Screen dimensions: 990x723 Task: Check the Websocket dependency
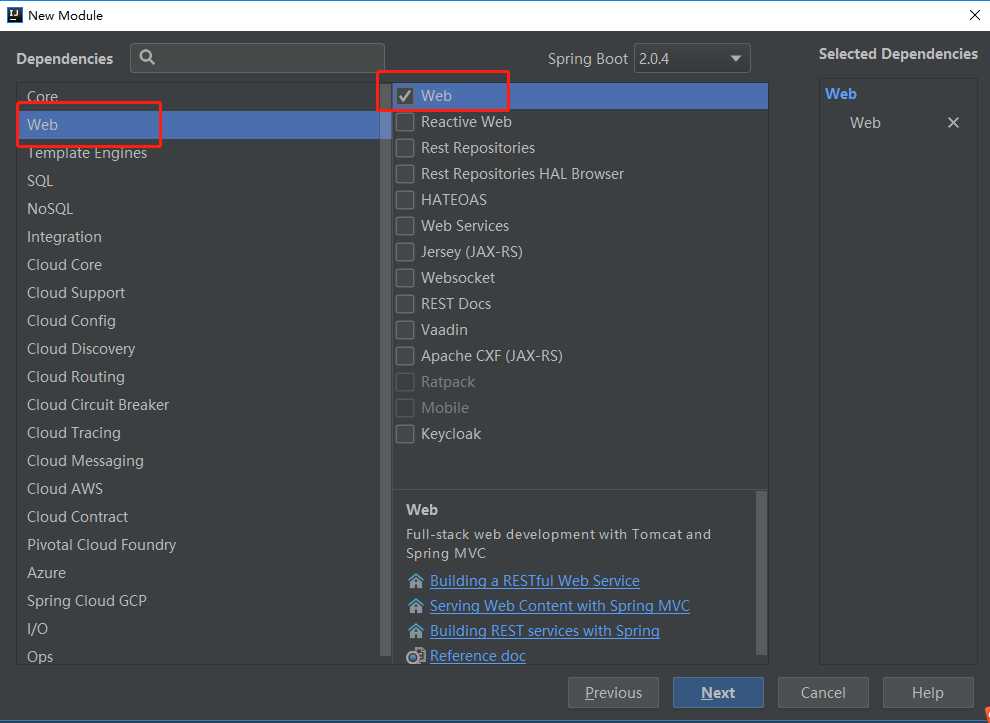[x=405, y=278]
